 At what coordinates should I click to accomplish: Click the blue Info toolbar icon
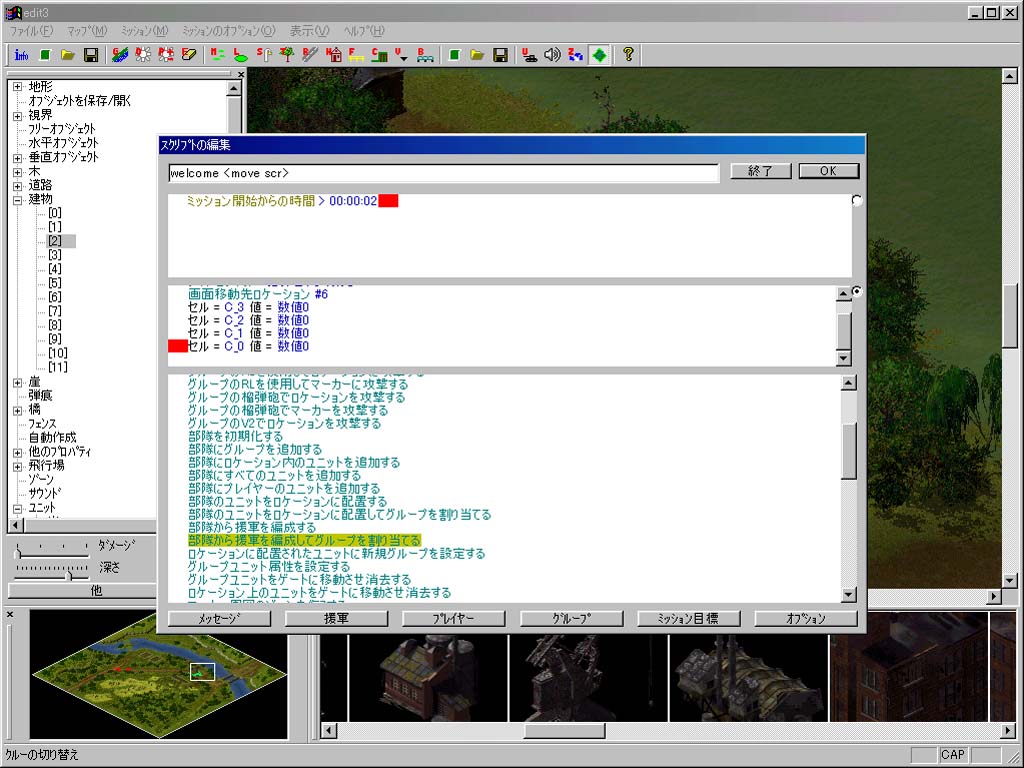click(21, 54)
